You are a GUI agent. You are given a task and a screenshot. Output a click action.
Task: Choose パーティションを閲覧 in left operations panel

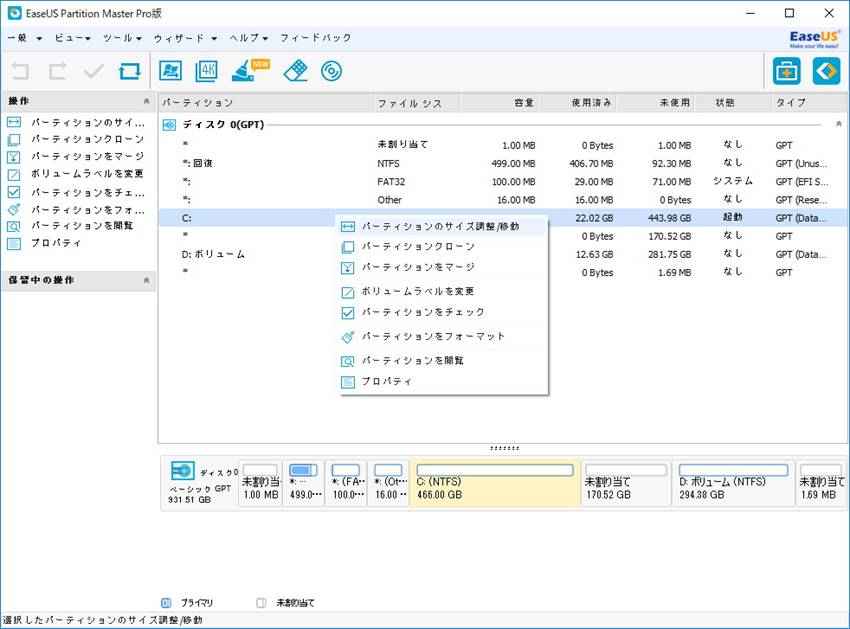(x=70, y=226)
